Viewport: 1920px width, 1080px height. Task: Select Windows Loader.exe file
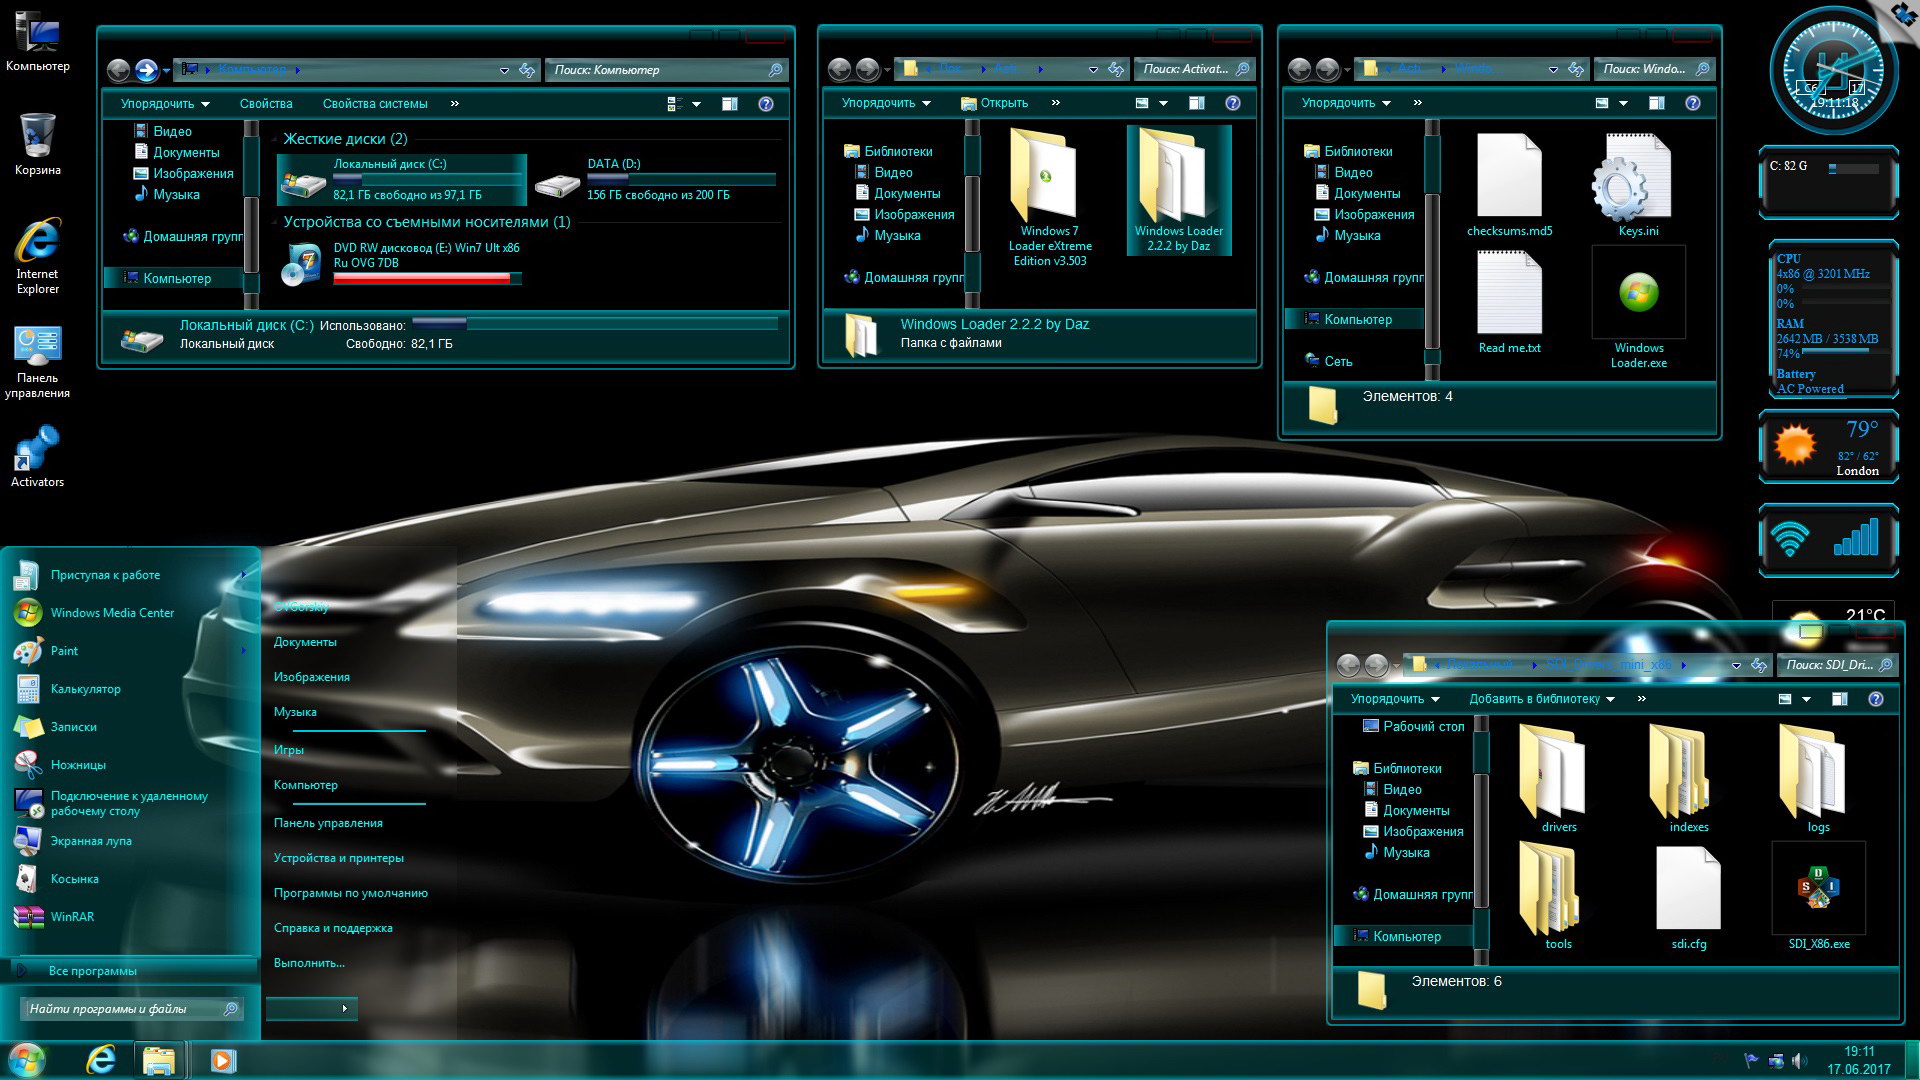(1638, 308)
